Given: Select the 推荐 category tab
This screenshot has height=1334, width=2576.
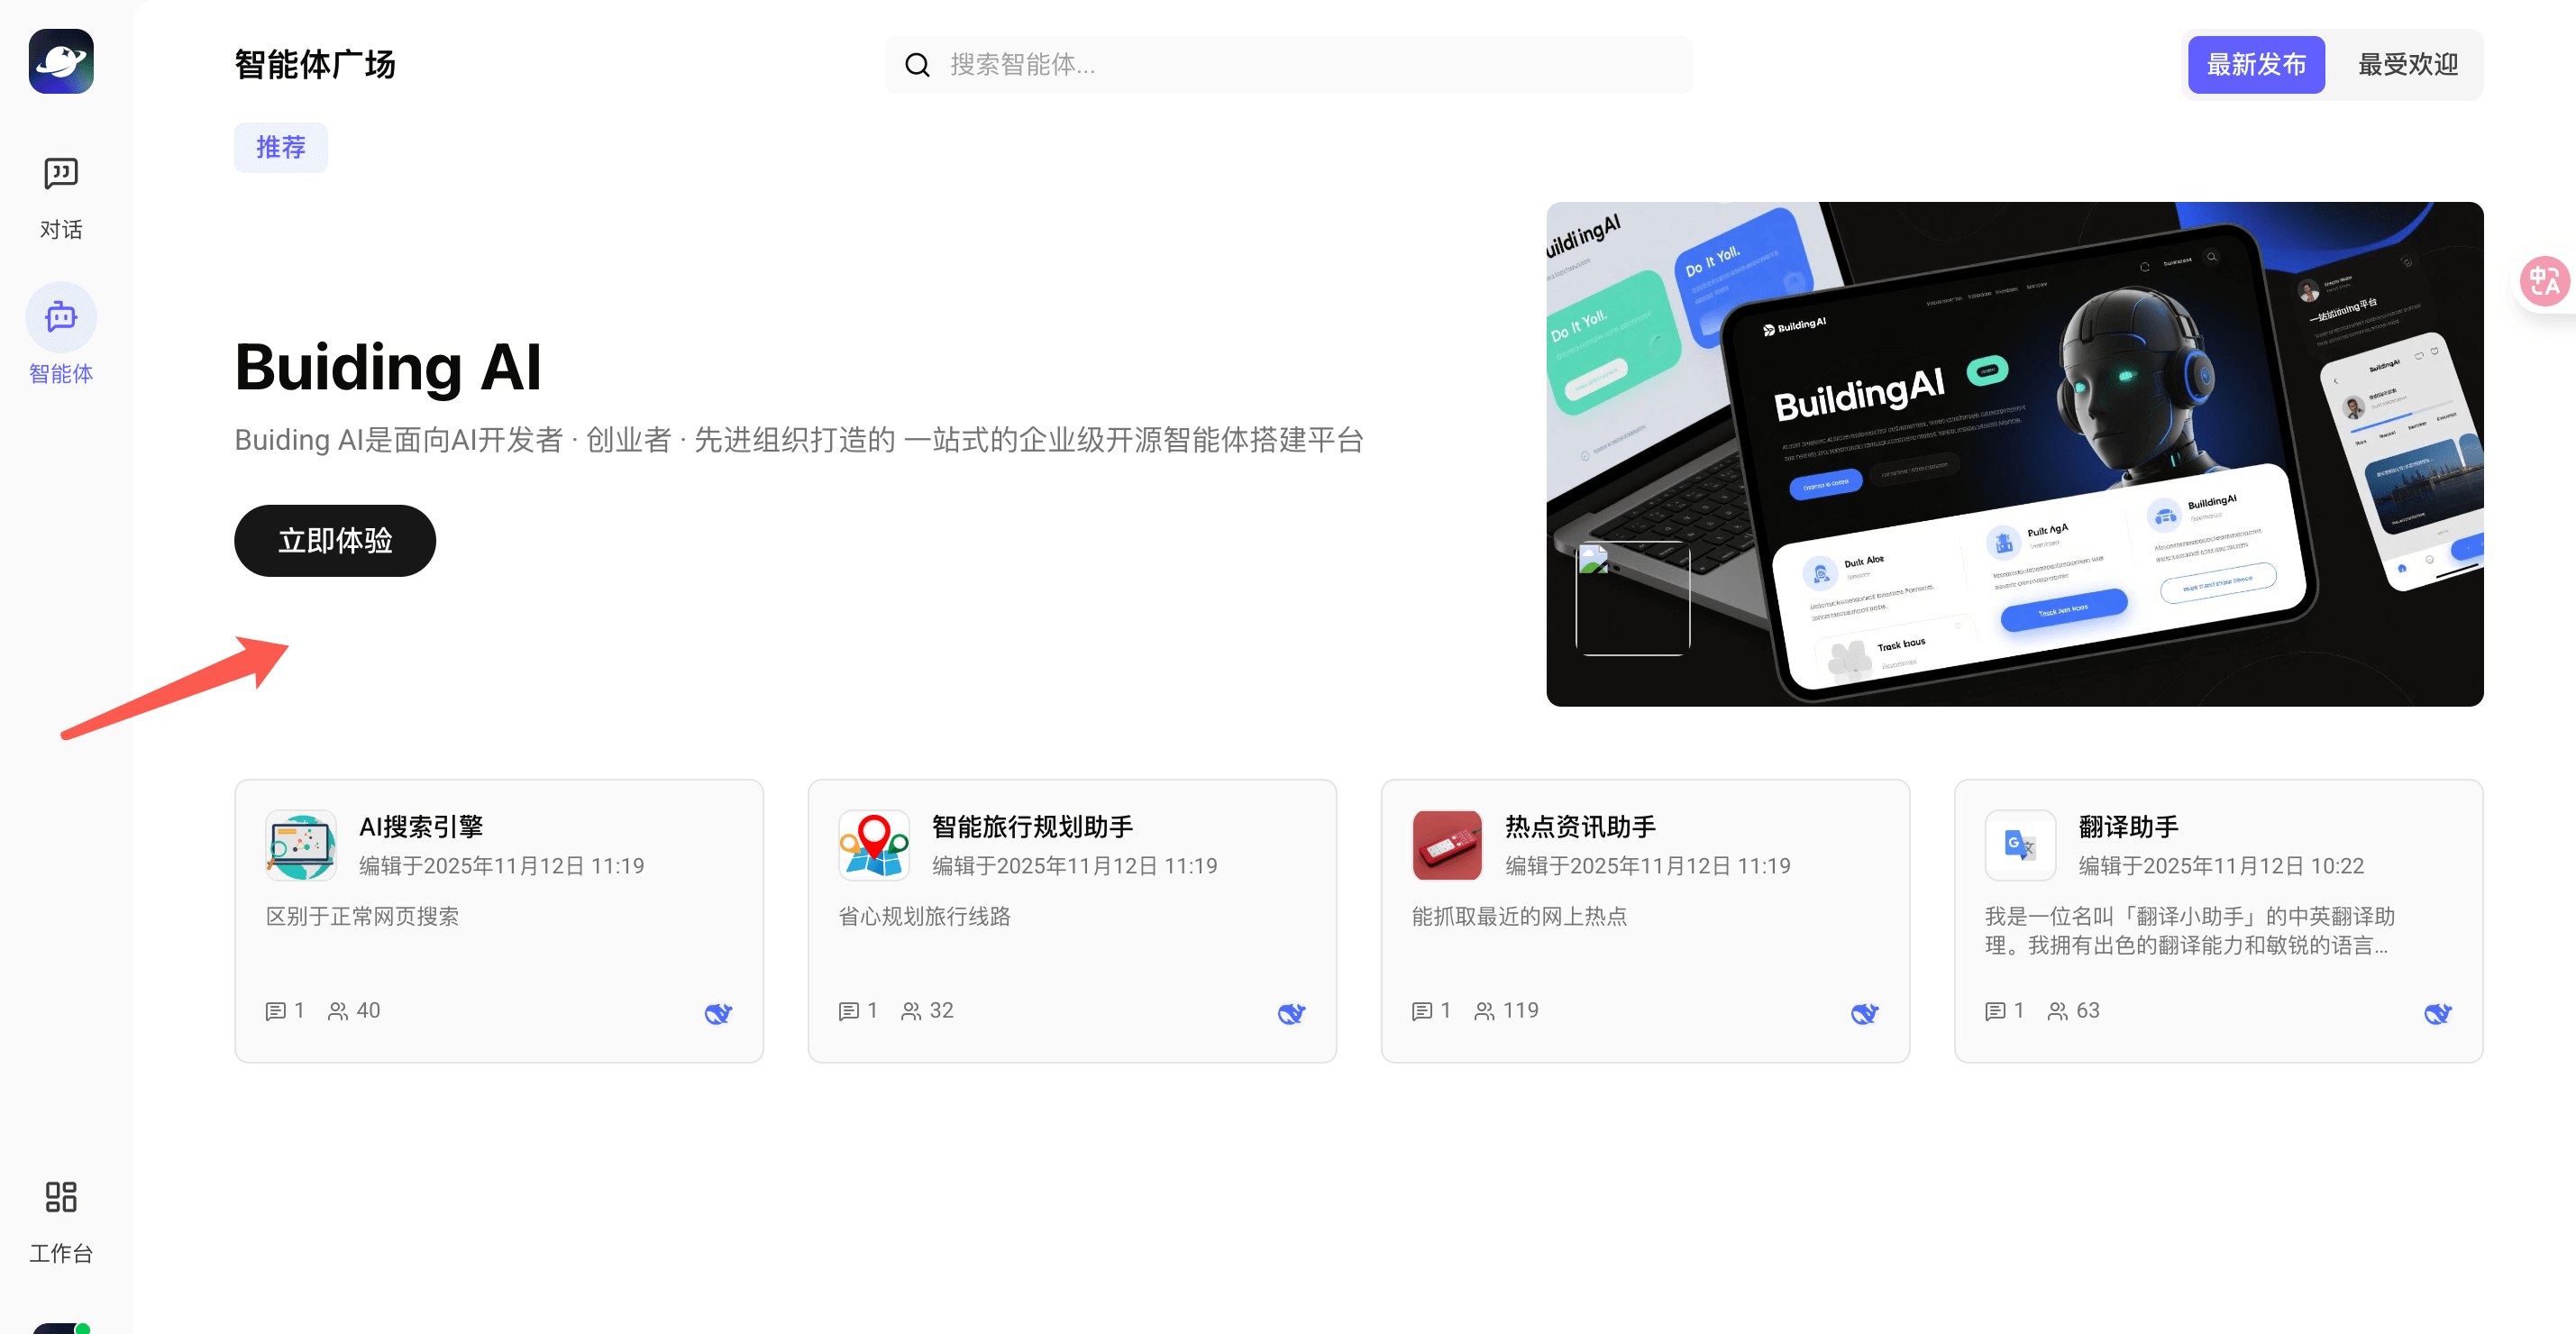Looking at the screenshot, I should click(280, 148).
